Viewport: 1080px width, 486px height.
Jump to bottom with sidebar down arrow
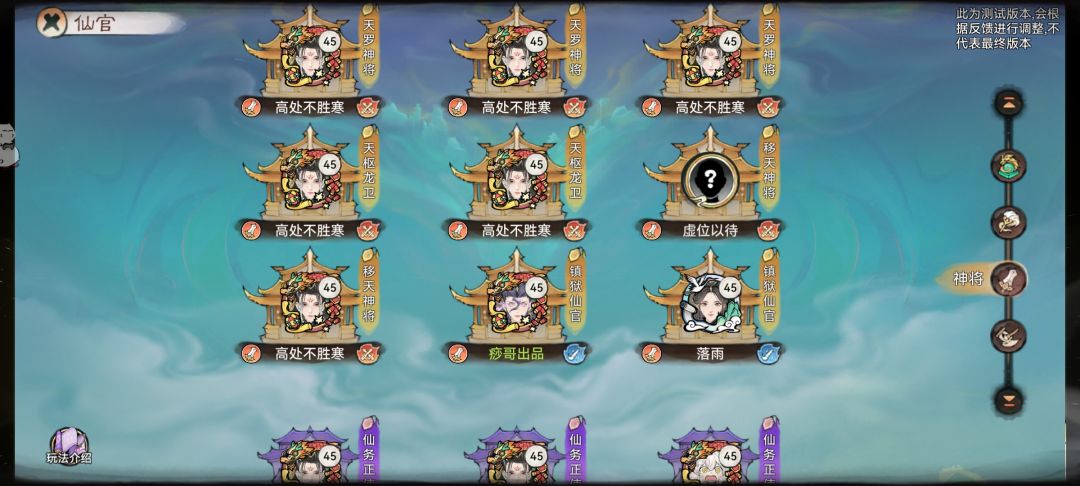(1008, 400)
